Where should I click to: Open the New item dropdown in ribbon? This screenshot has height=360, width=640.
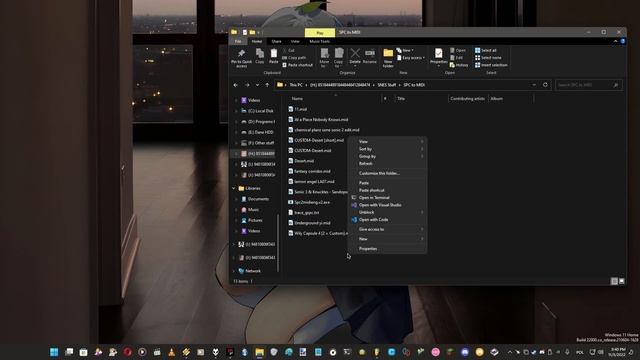pyautogui.click(x=405, y=50)
